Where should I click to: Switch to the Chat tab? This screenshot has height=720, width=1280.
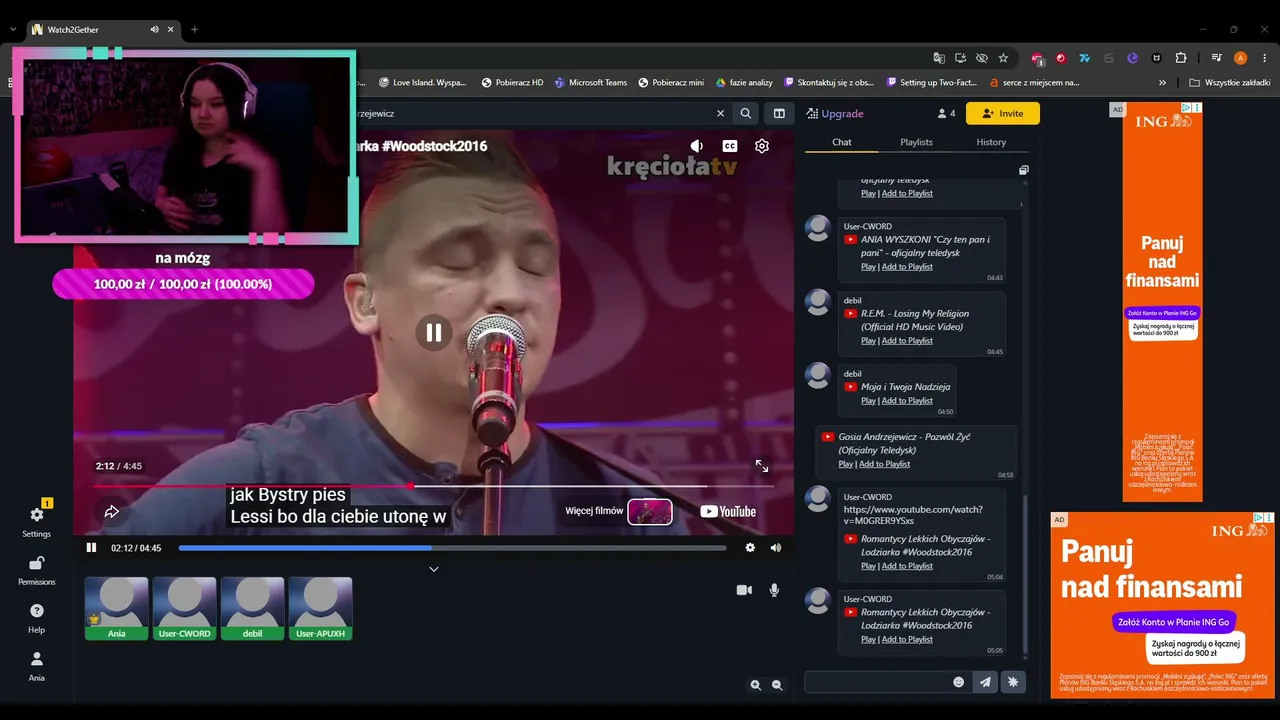pyautogui.click(x=842, y=142)
